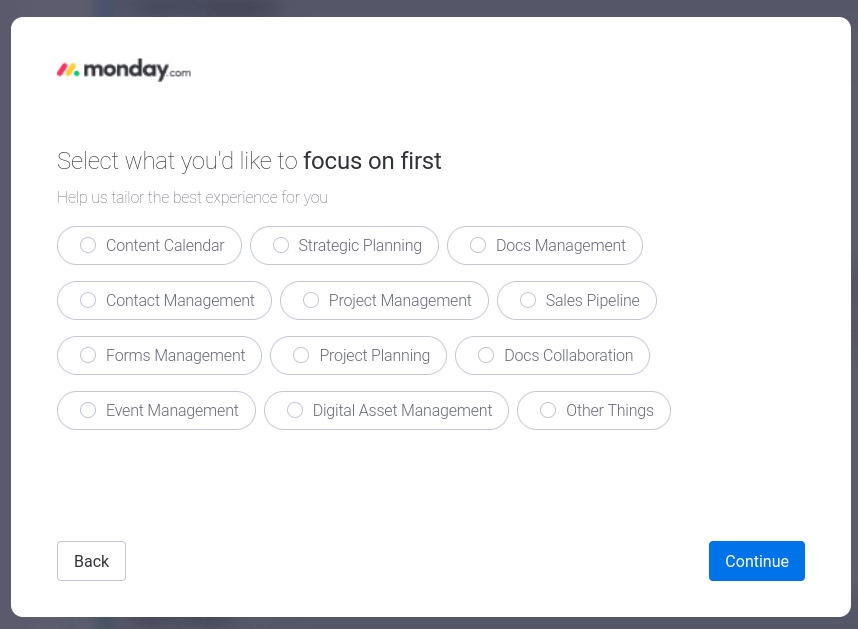Select the Content Calendar option

(x=149, y=246)
